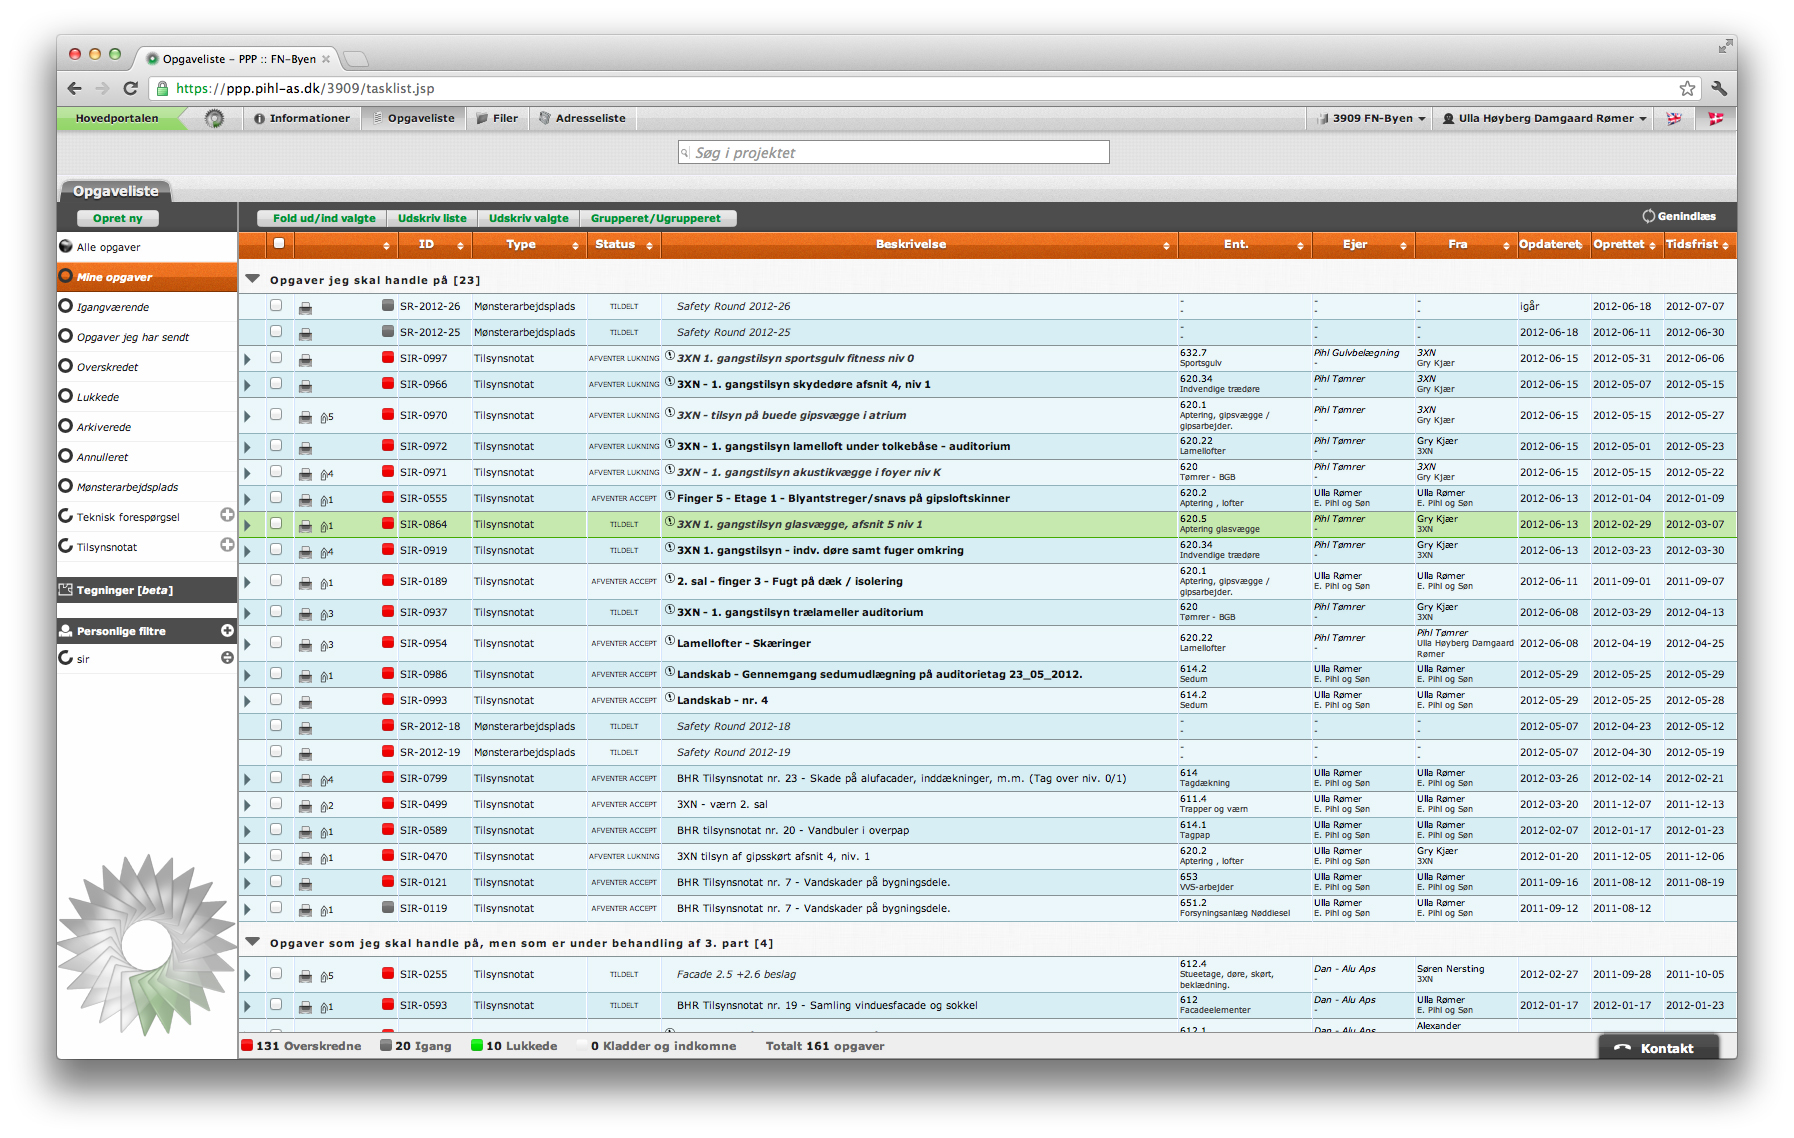Switch language with the British flag
1794x1138 pixels.
point(1673,119)
